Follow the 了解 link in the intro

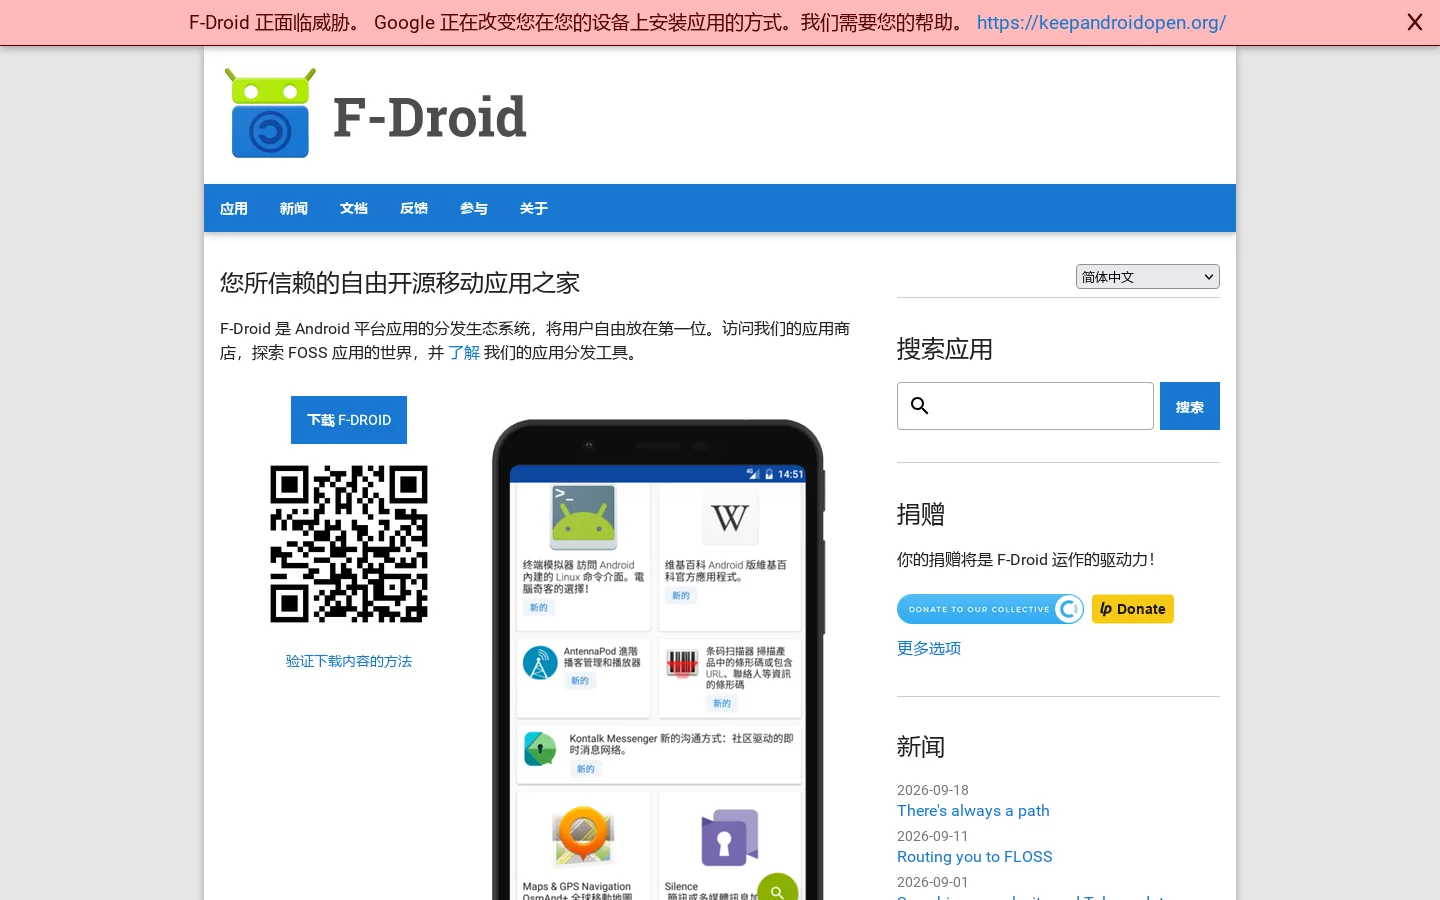(x=464, y=352)
